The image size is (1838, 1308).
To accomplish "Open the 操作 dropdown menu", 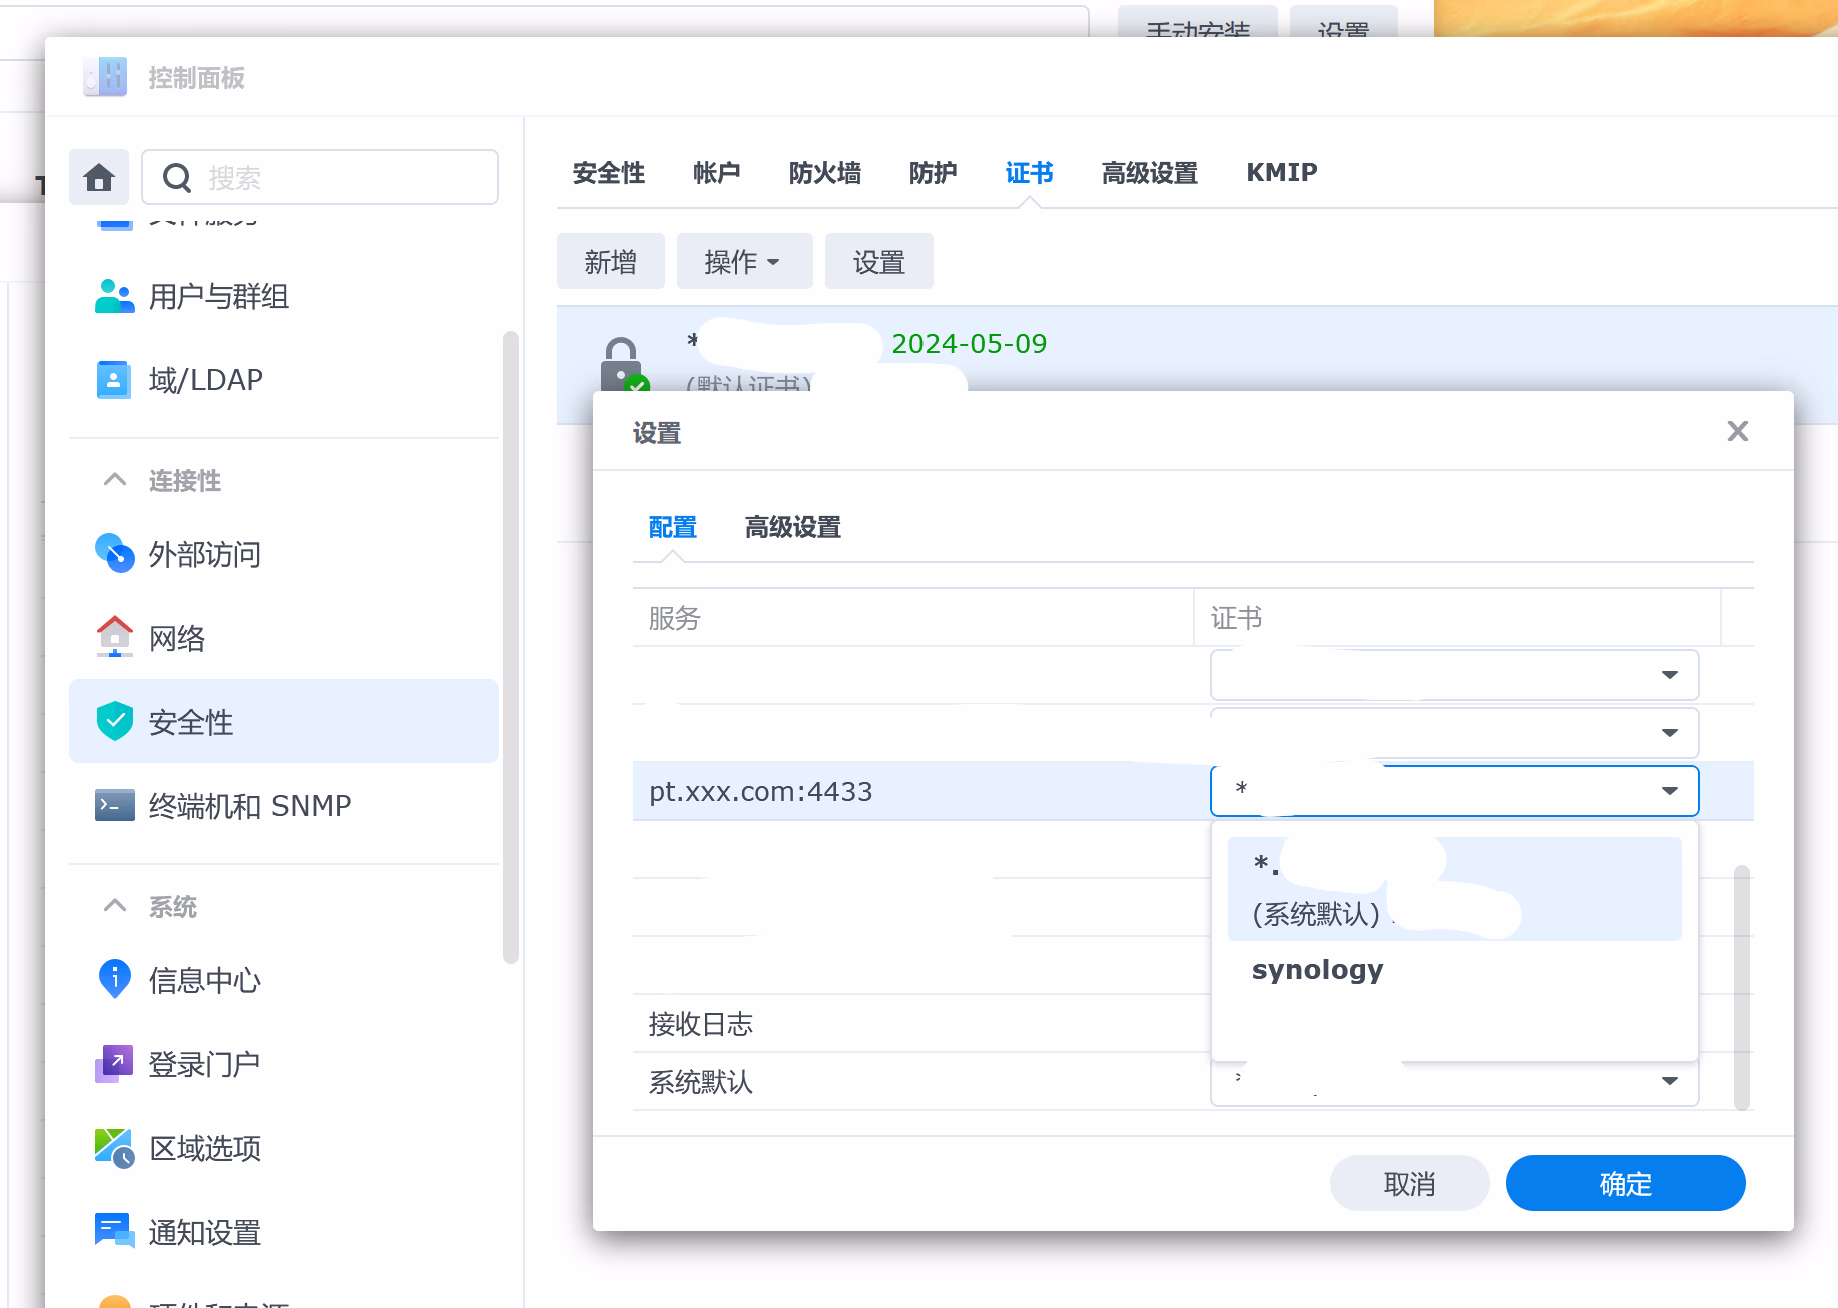I will (743, 262).
